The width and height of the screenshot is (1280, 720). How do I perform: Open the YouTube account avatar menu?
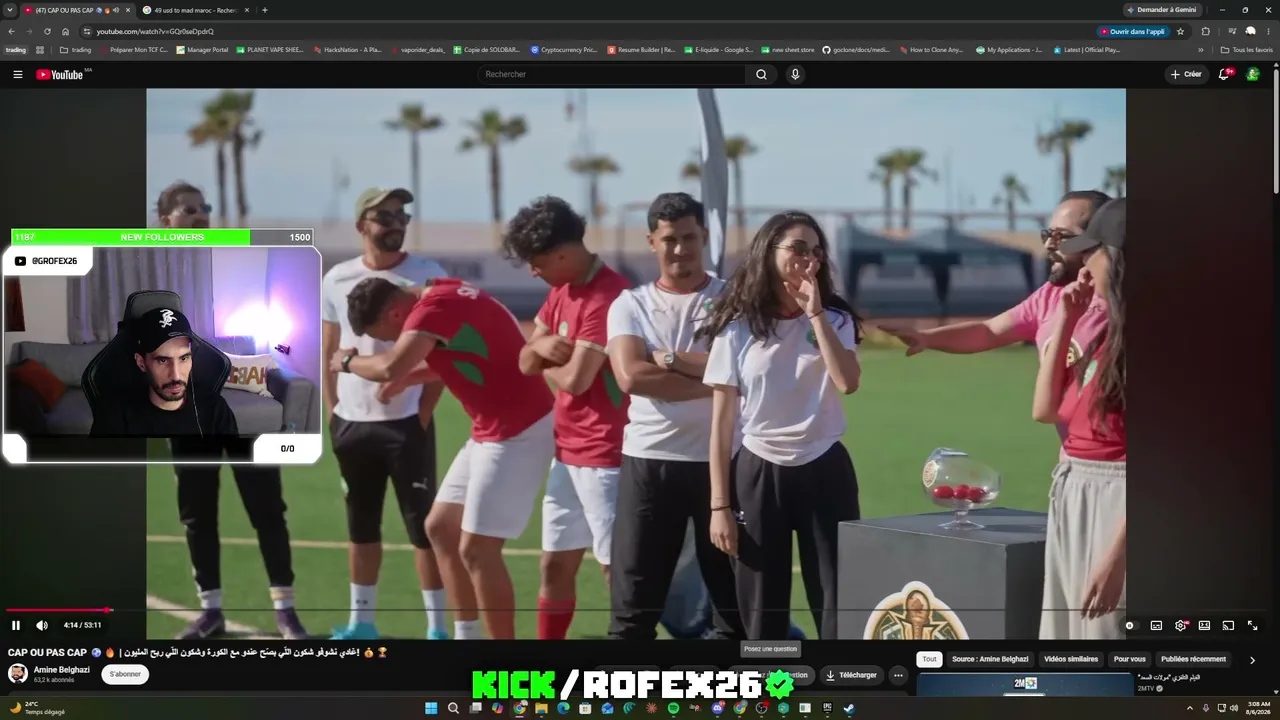point(1252,74)
